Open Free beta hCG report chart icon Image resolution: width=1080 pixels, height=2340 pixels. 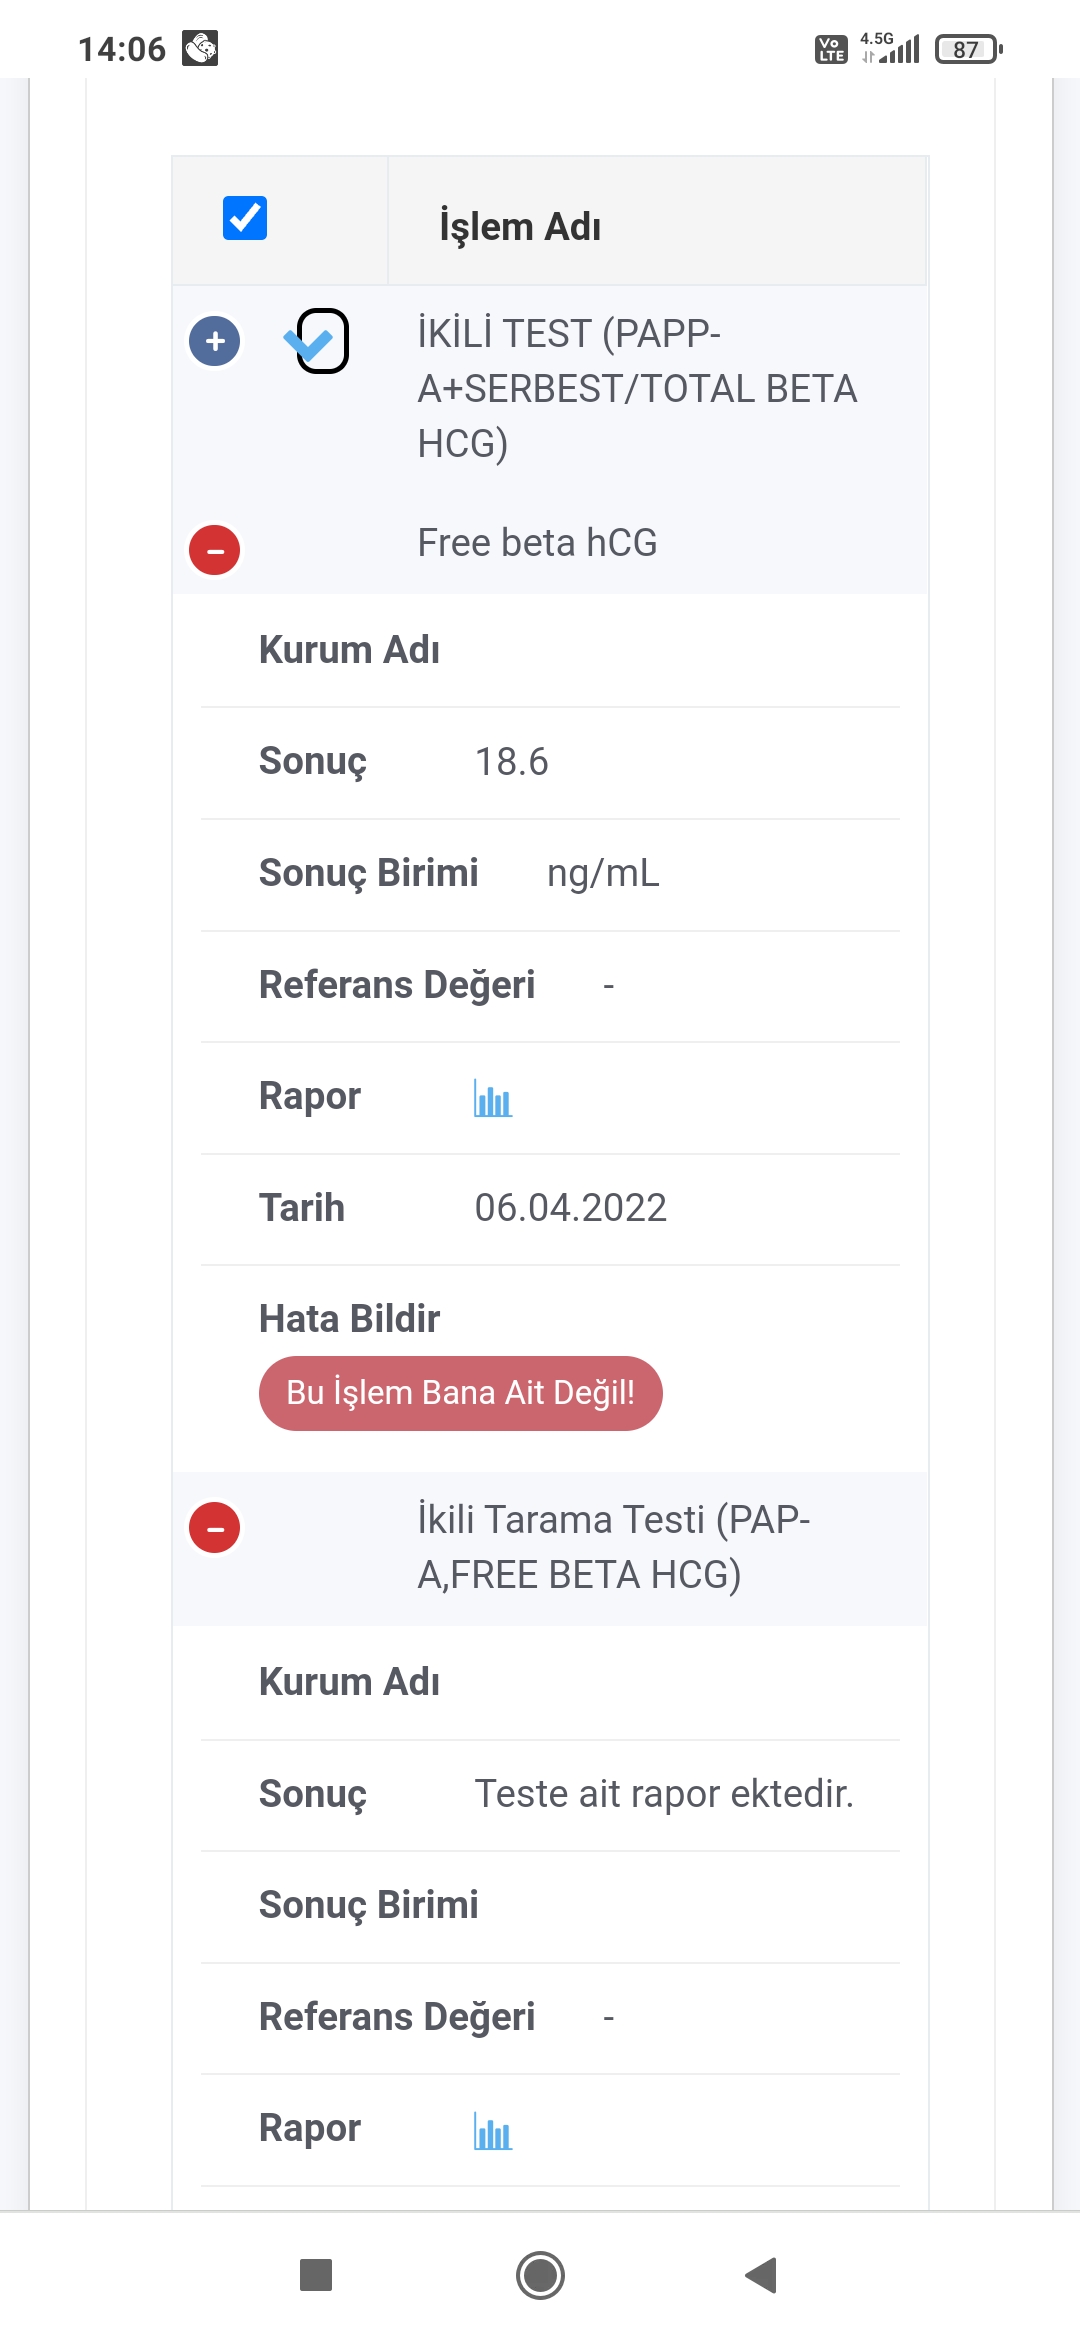point(492,1099)
